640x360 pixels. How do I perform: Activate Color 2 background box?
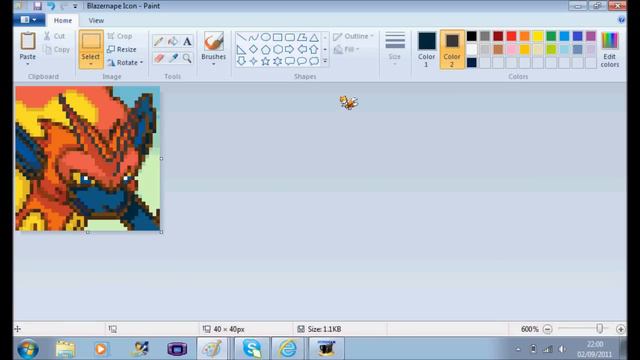point(451,49)
